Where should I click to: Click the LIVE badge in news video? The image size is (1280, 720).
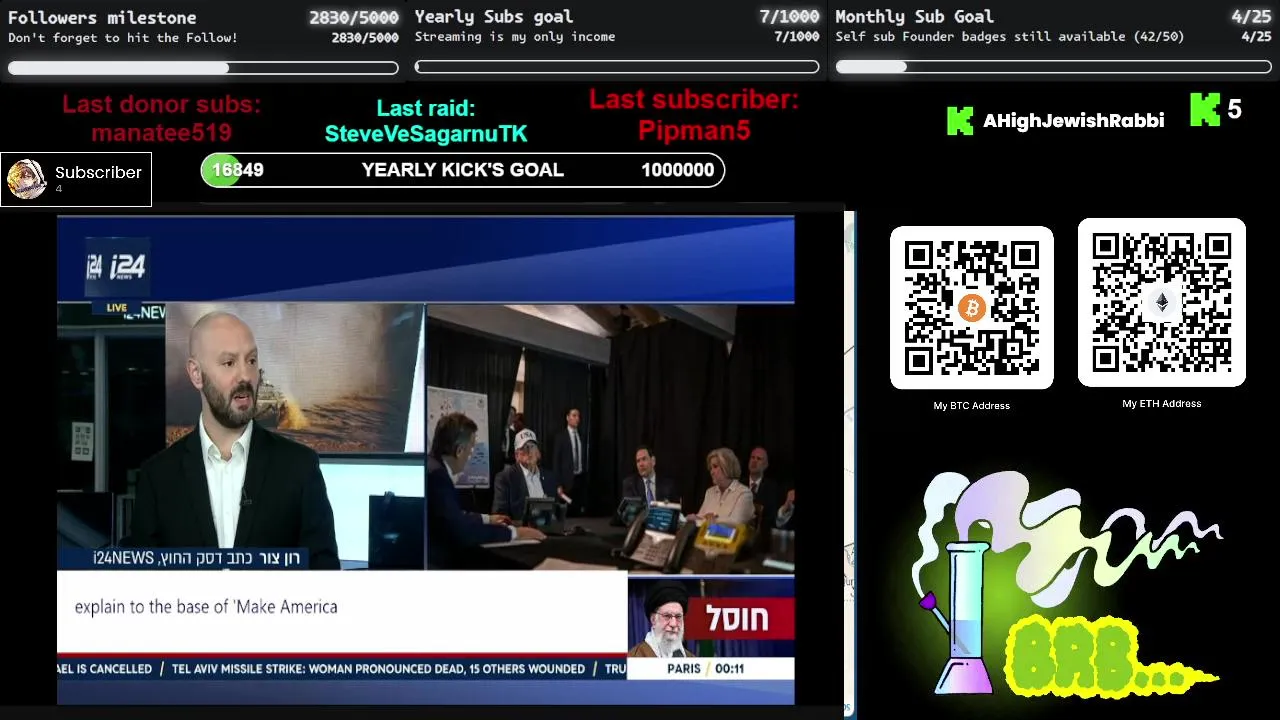click(117, 308)
